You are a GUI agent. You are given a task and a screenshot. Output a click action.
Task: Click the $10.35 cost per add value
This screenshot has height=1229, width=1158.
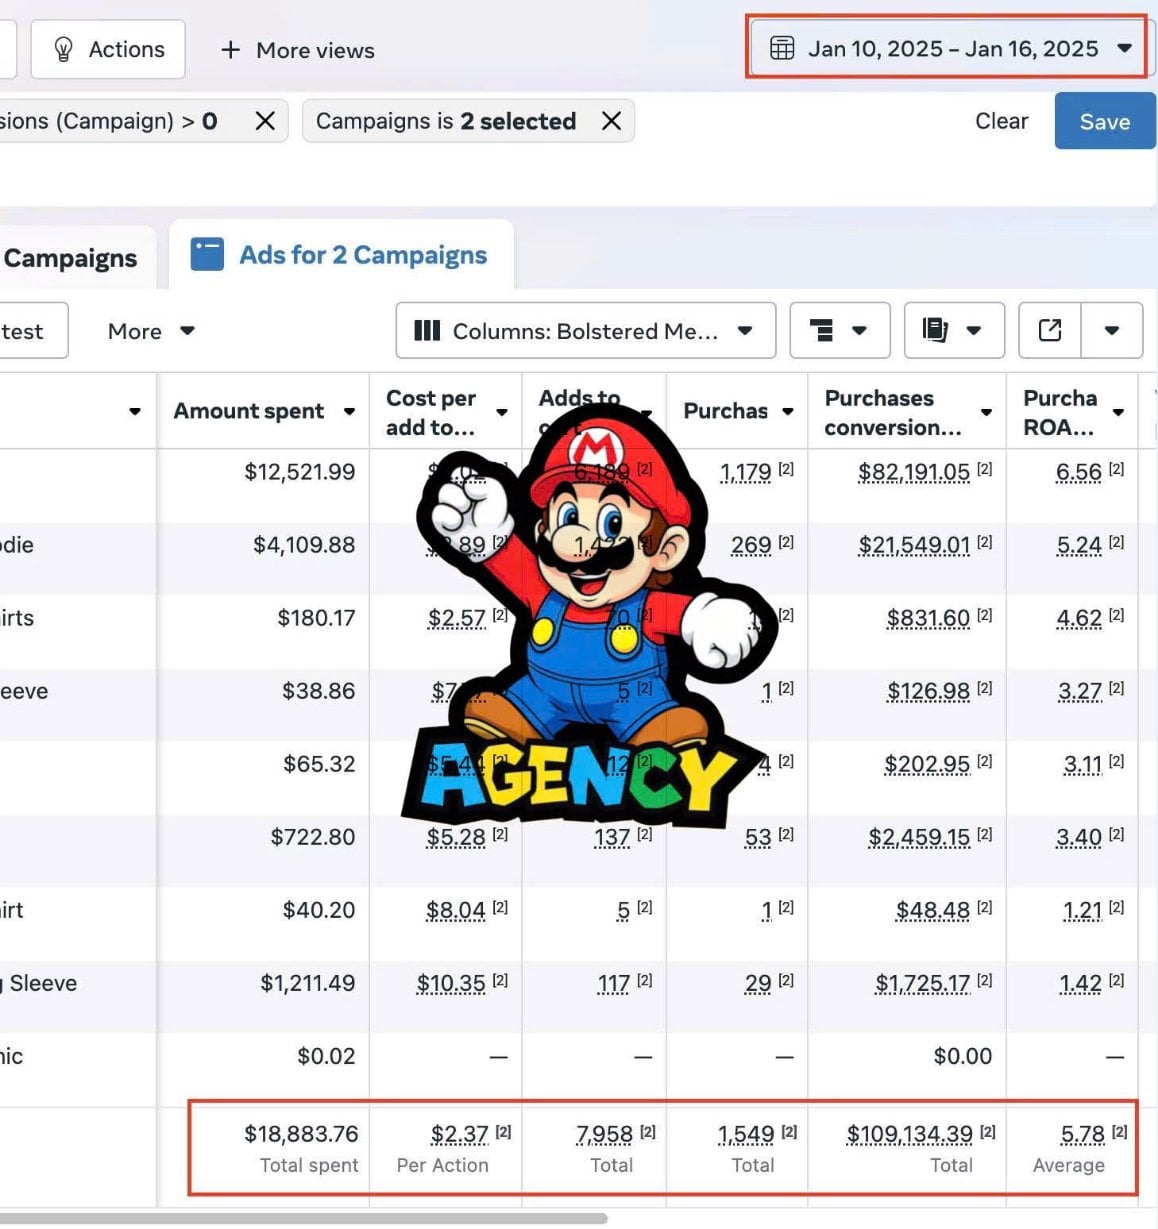451,983
